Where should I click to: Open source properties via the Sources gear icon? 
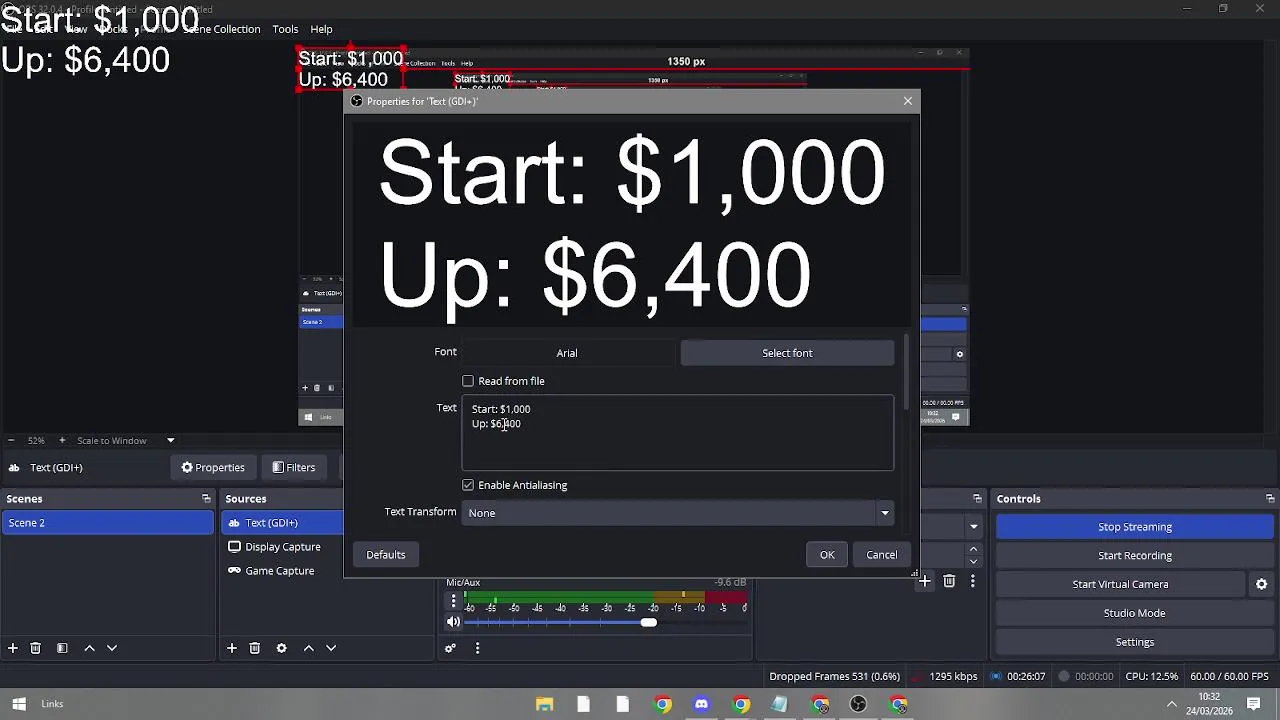point(282,648)
